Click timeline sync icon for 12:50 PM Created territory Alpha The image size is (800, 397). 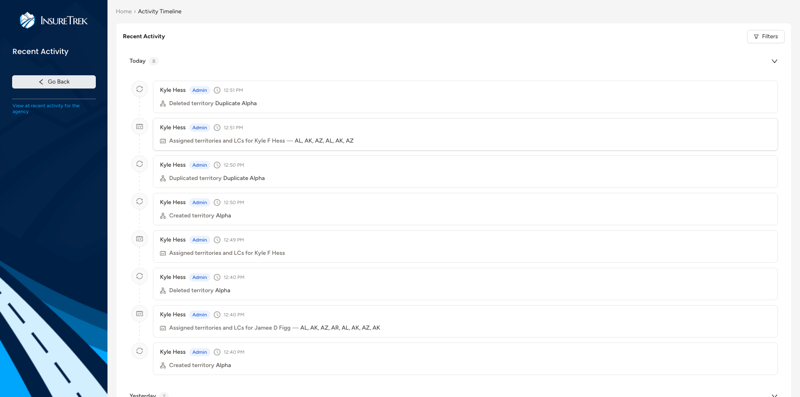139,201
